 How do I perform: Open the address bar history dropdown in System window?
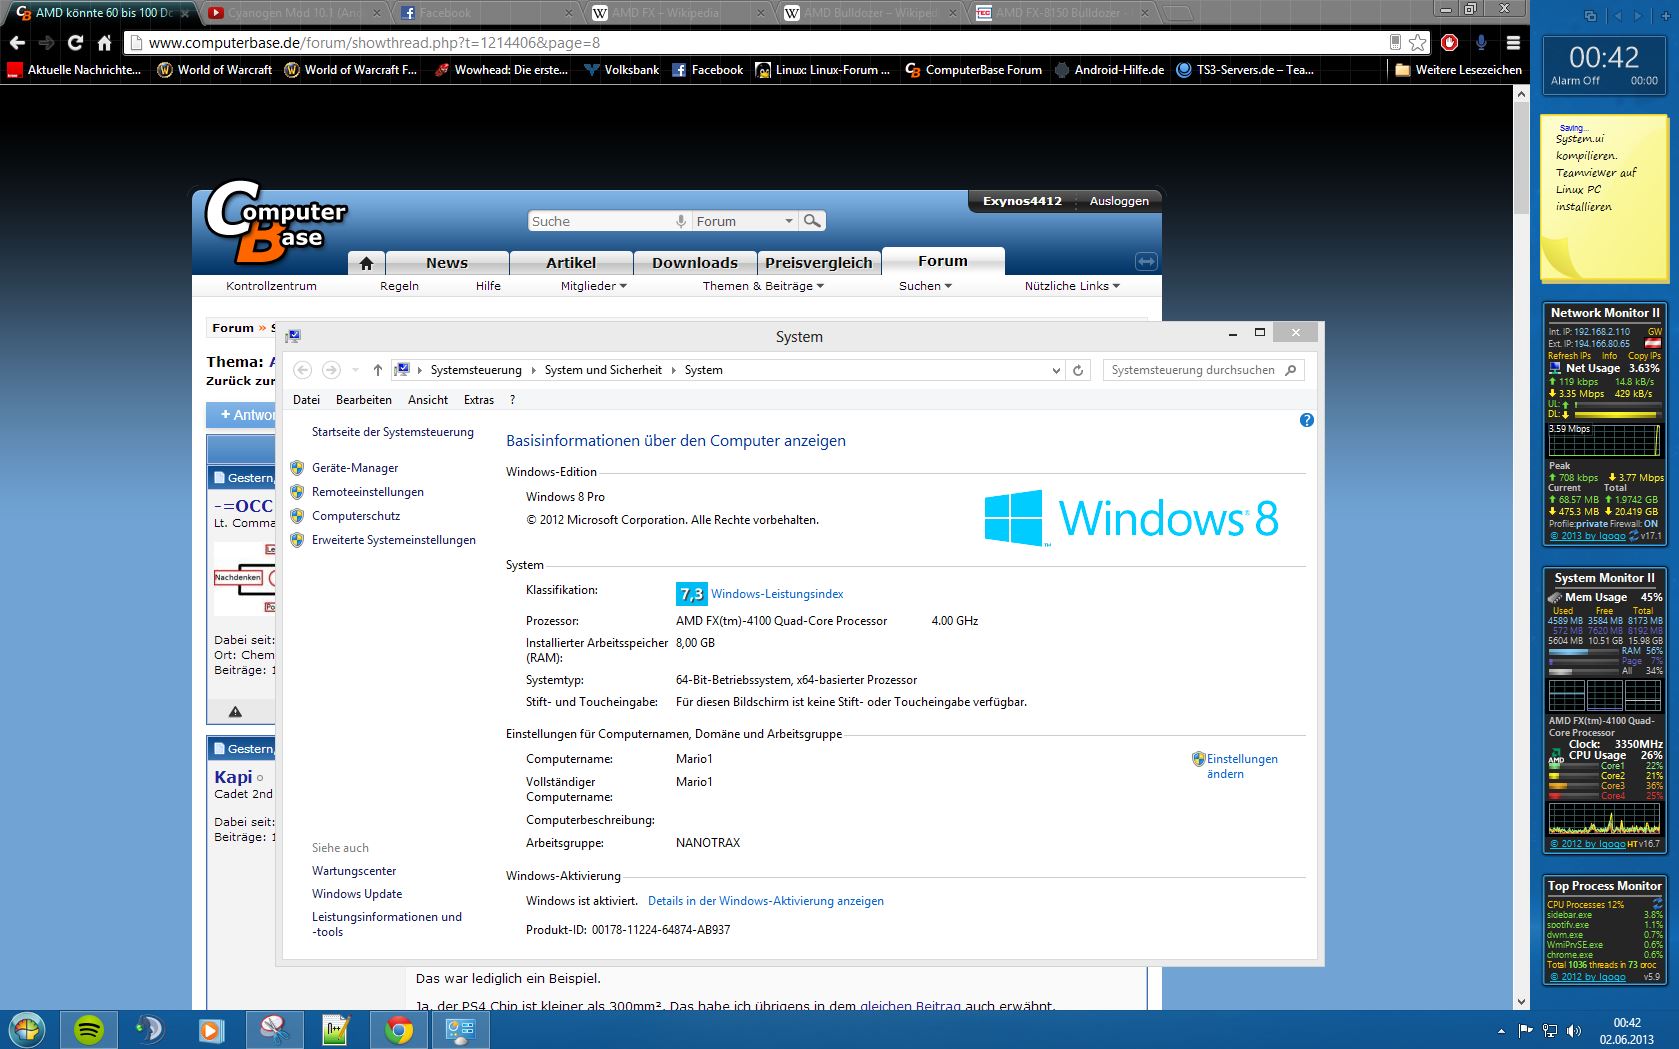pyautogui.click(x=1056, y=370)
